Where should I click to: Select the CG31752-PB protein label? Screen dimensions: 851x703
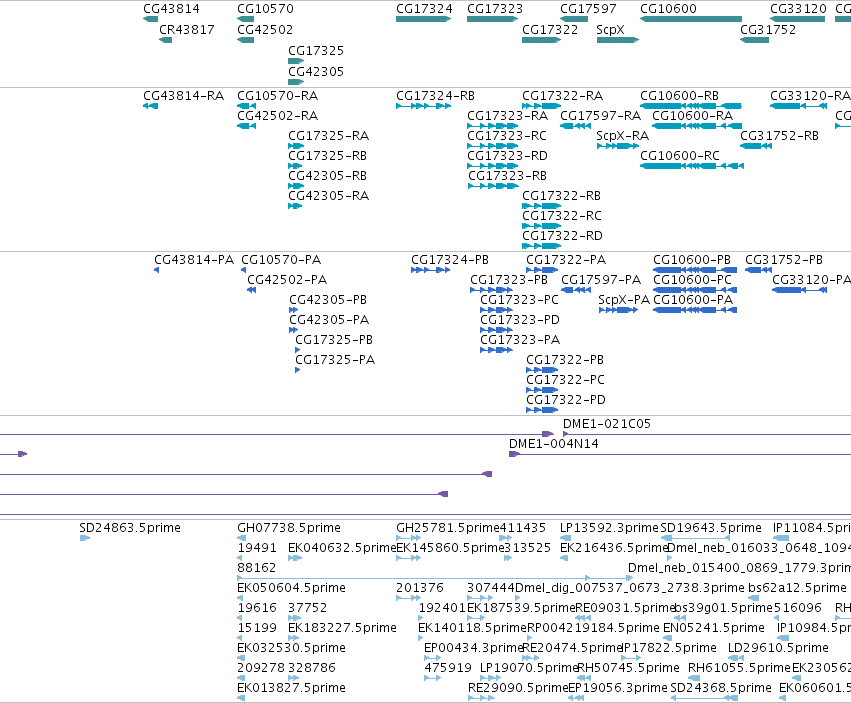(784, 259)
